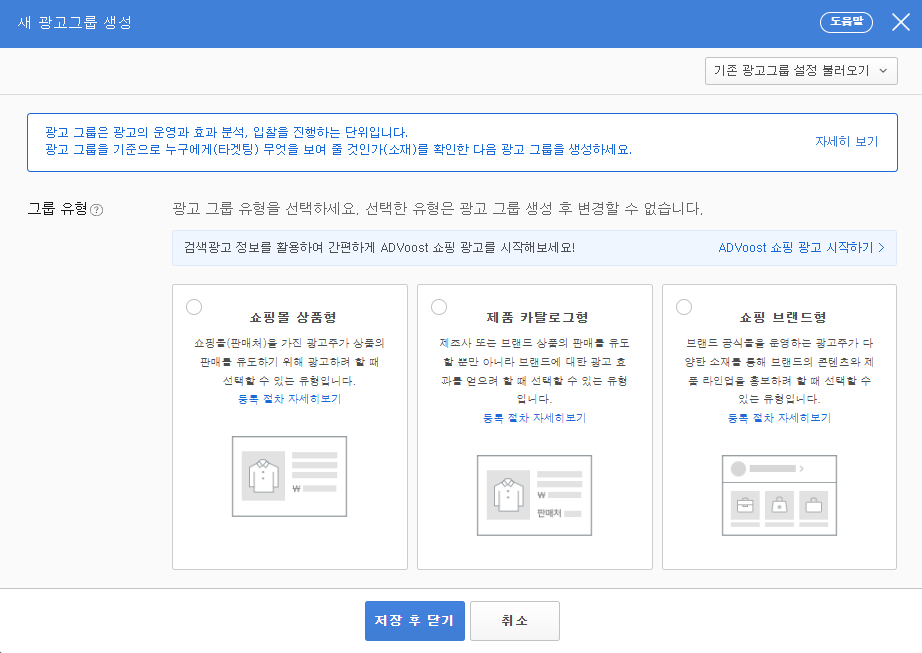Click the 취소 button
The image size is (922, 653).
pyautogui.click(x=515, y=621)
